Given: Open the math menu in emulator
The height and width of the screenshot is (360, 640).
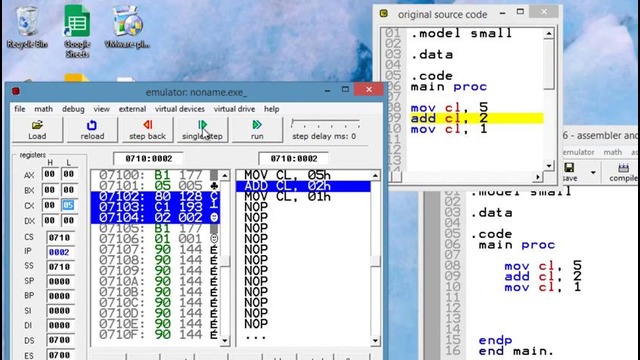Looking at the screenshot, I should tap(43, 109).
